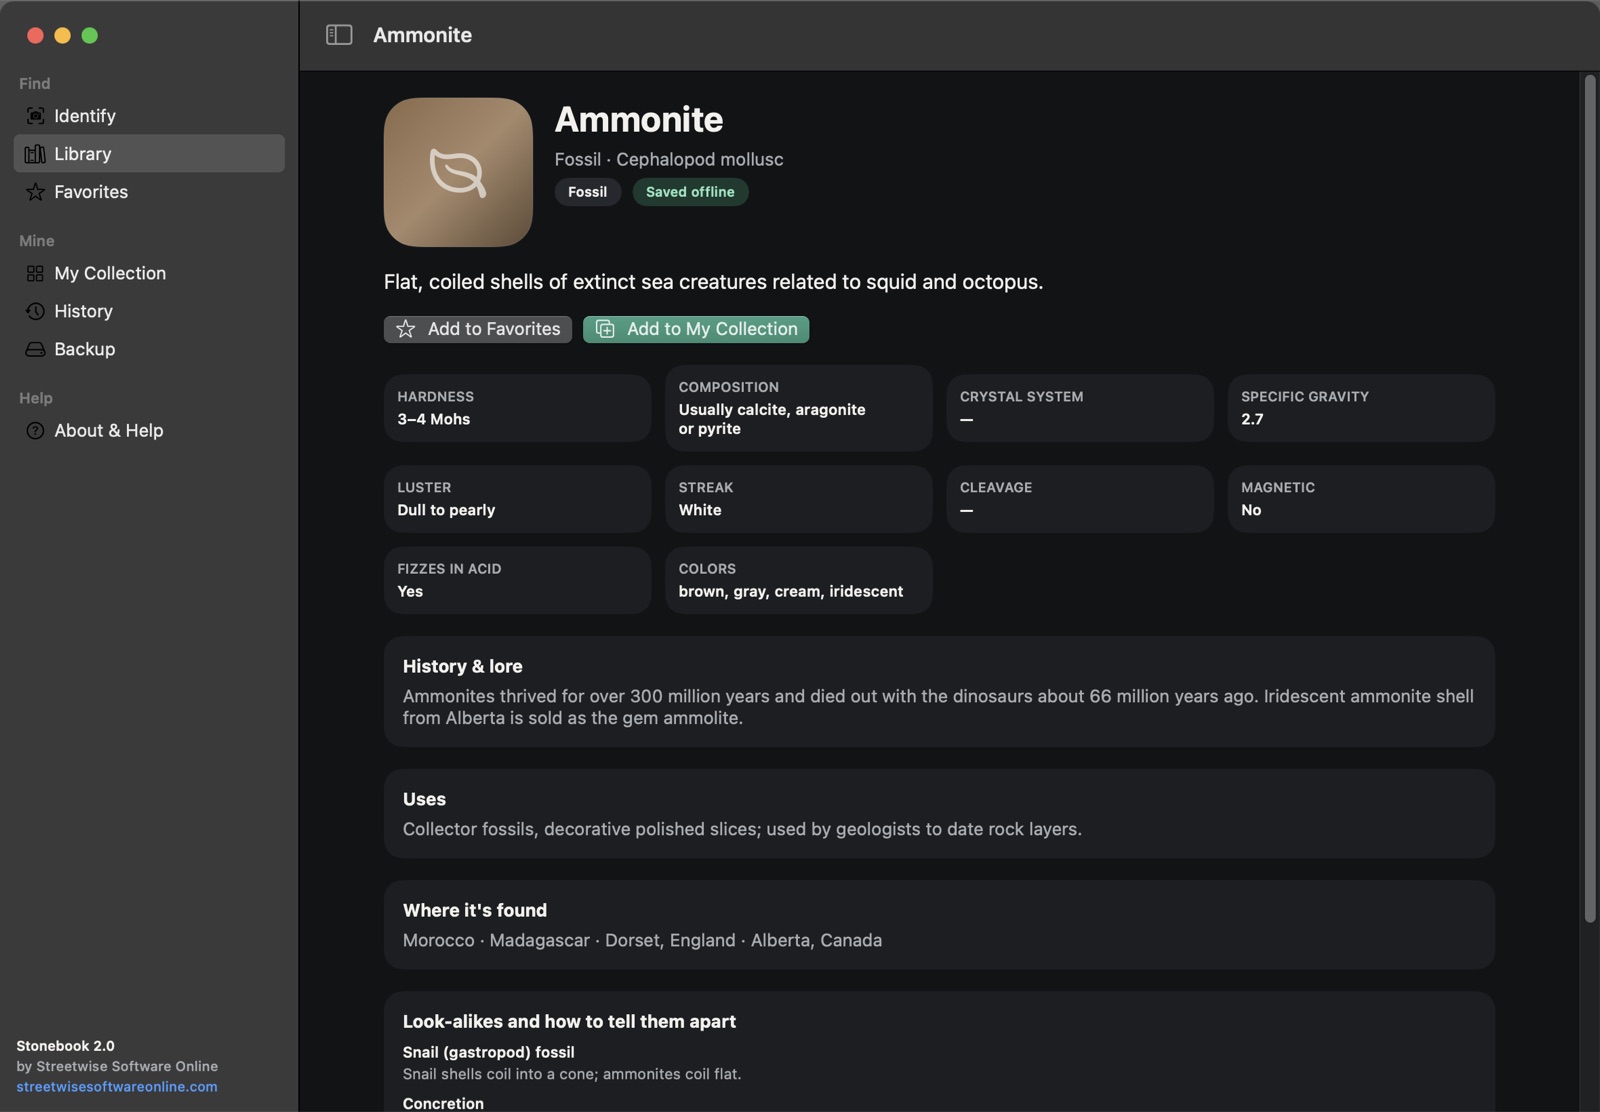Screen dimensions: 1600x1112
Task: Click the Identify scanner icon in sidebar
Action: [x=35, y=116]
